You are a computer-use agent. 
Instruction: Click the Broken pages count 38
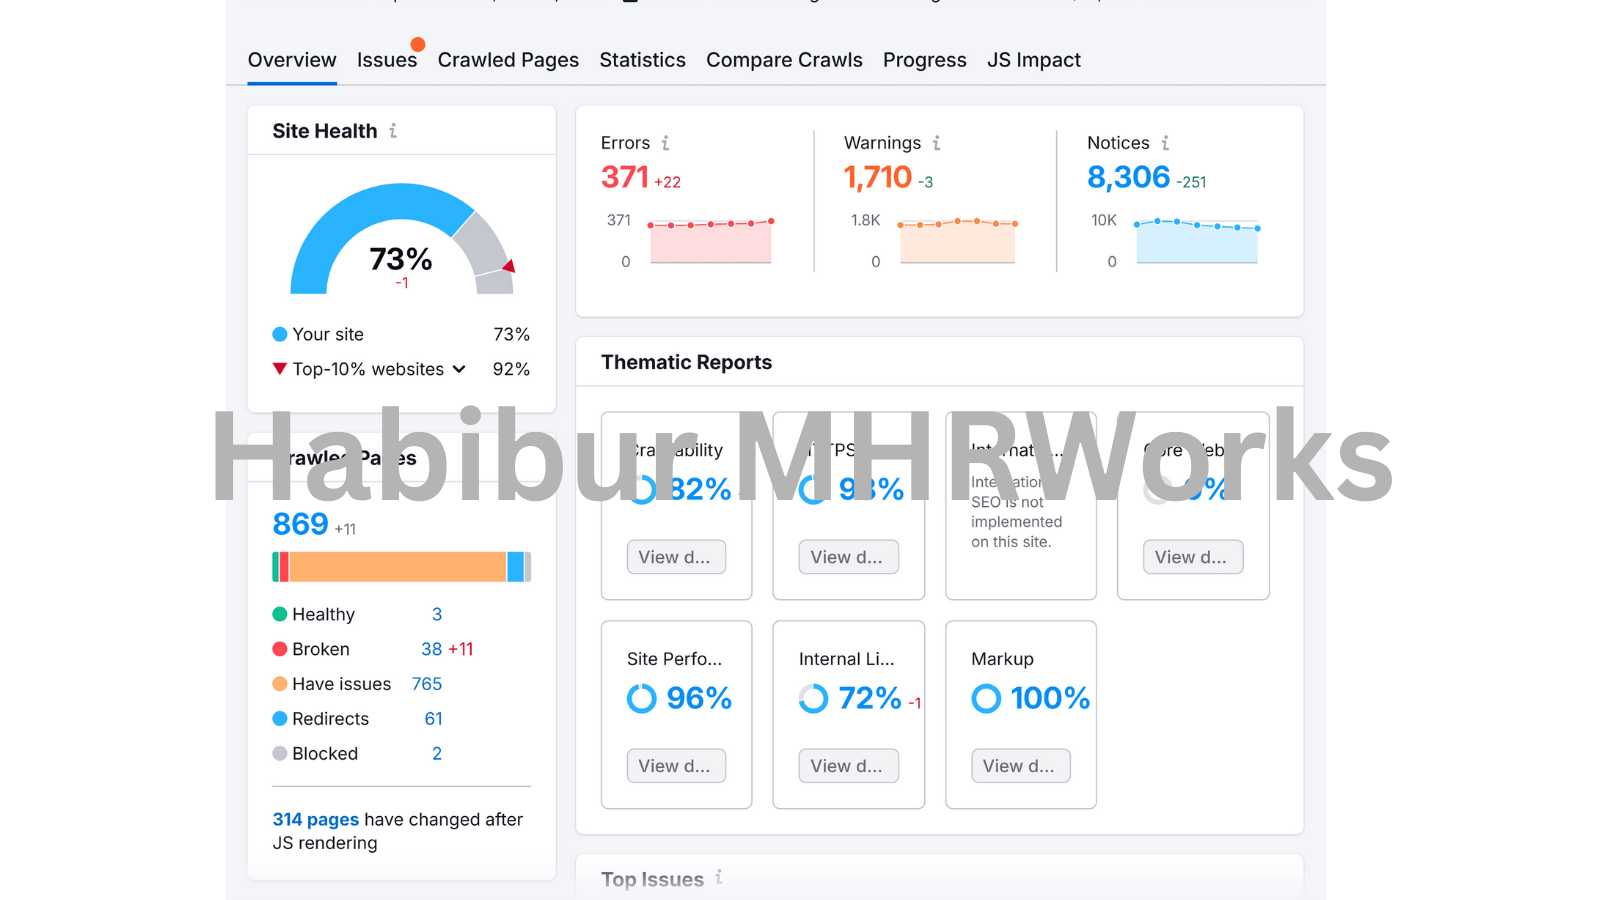431,649
